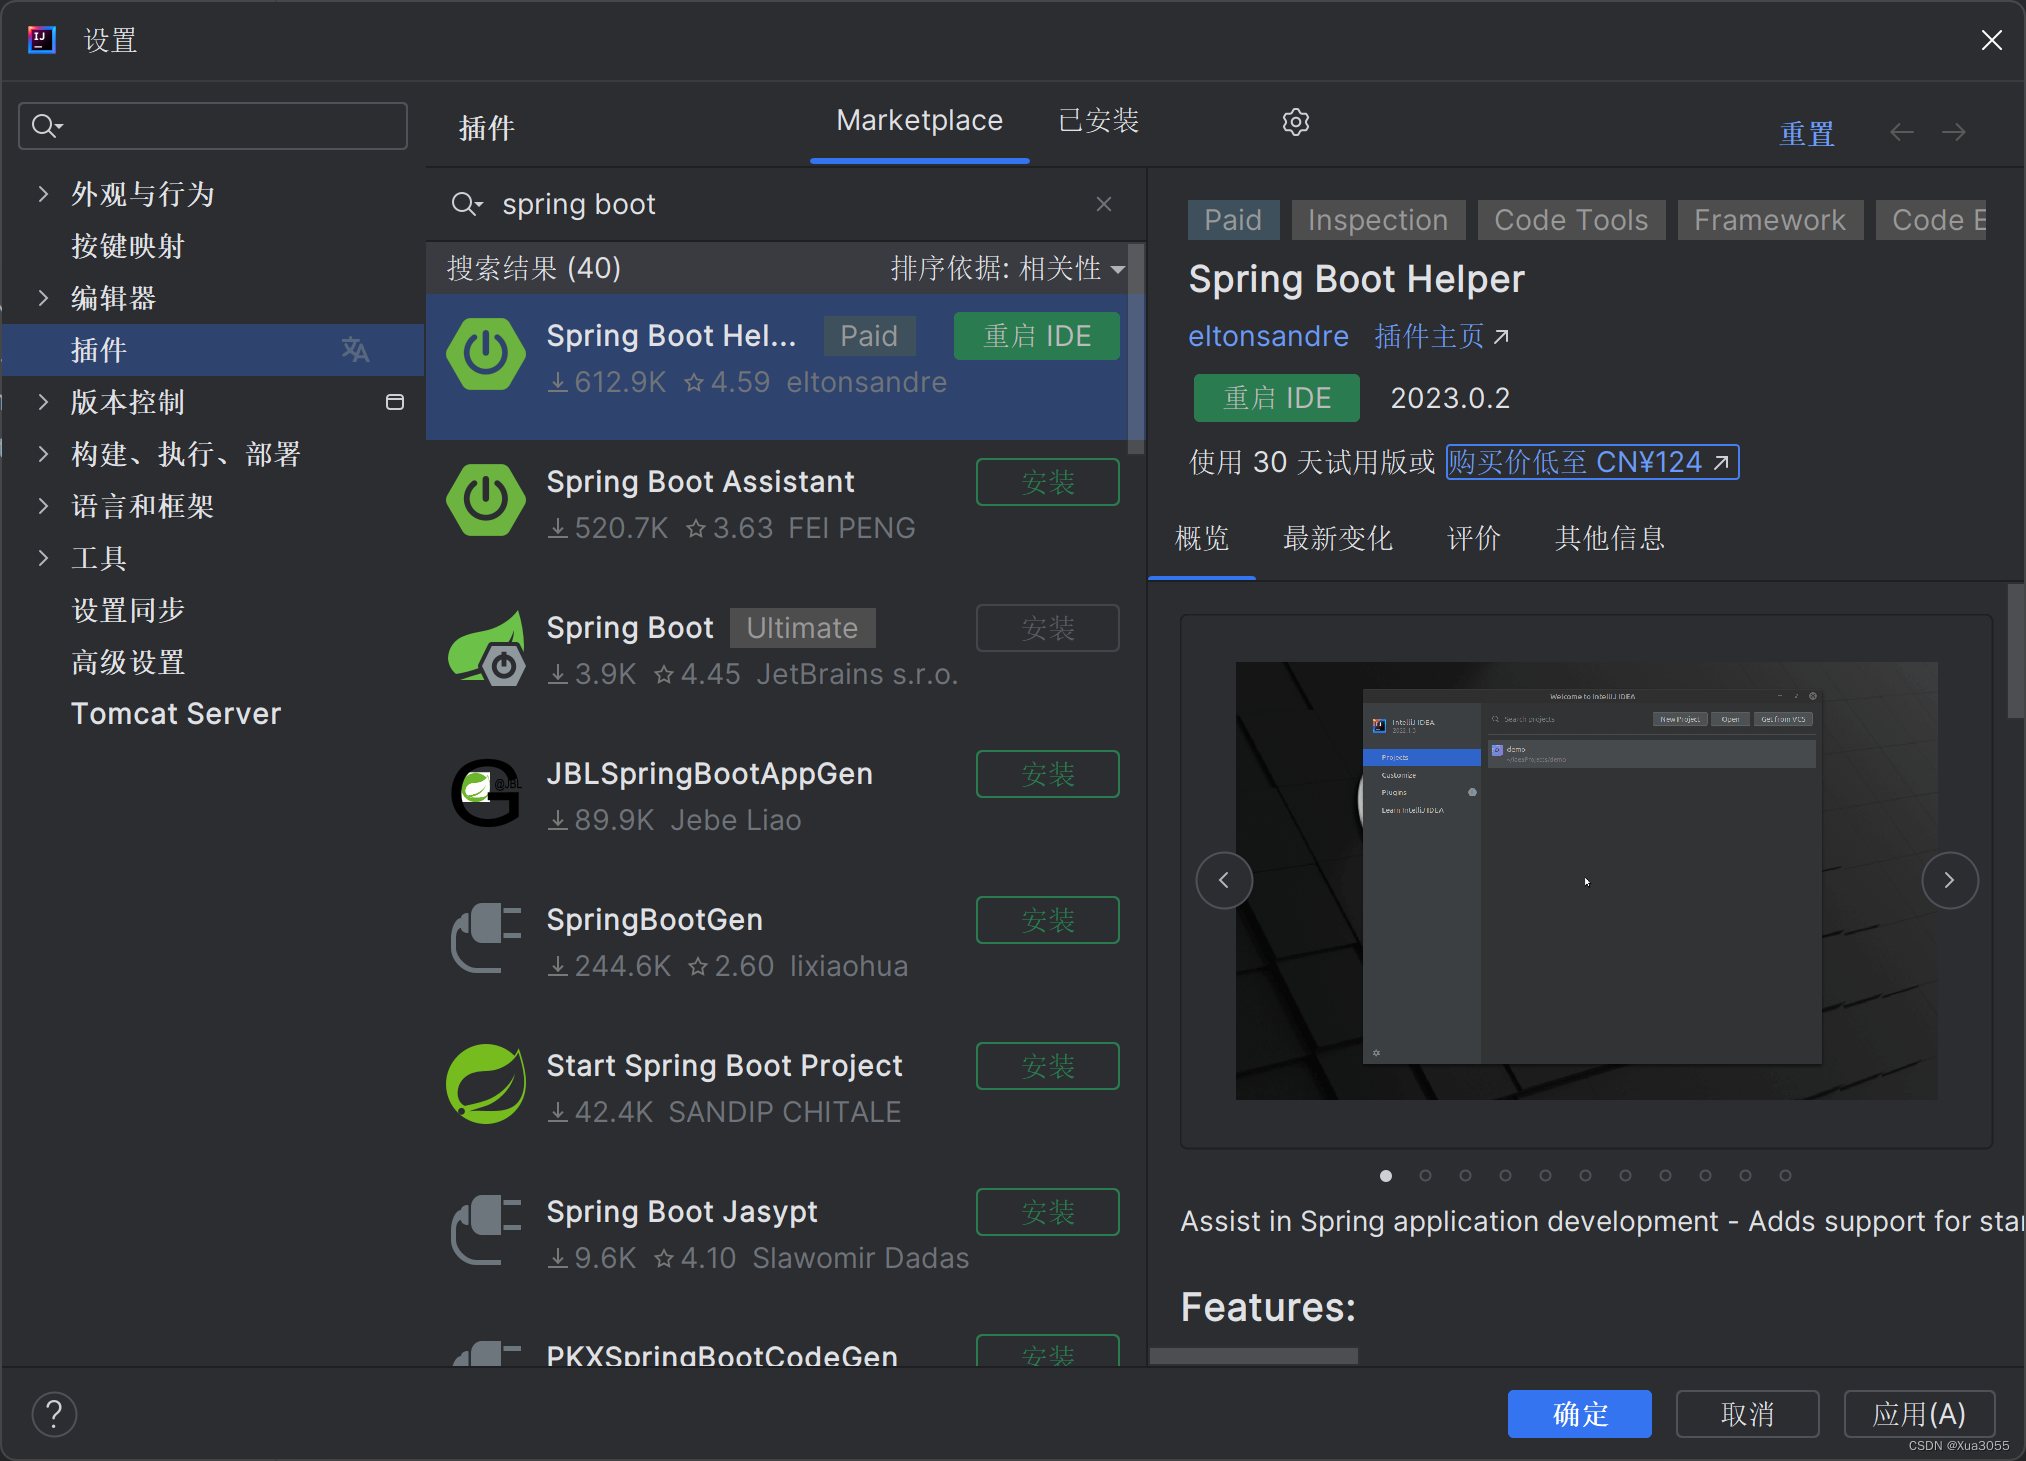Click the plugin search magnifier icon

click(x=466, y=204)
